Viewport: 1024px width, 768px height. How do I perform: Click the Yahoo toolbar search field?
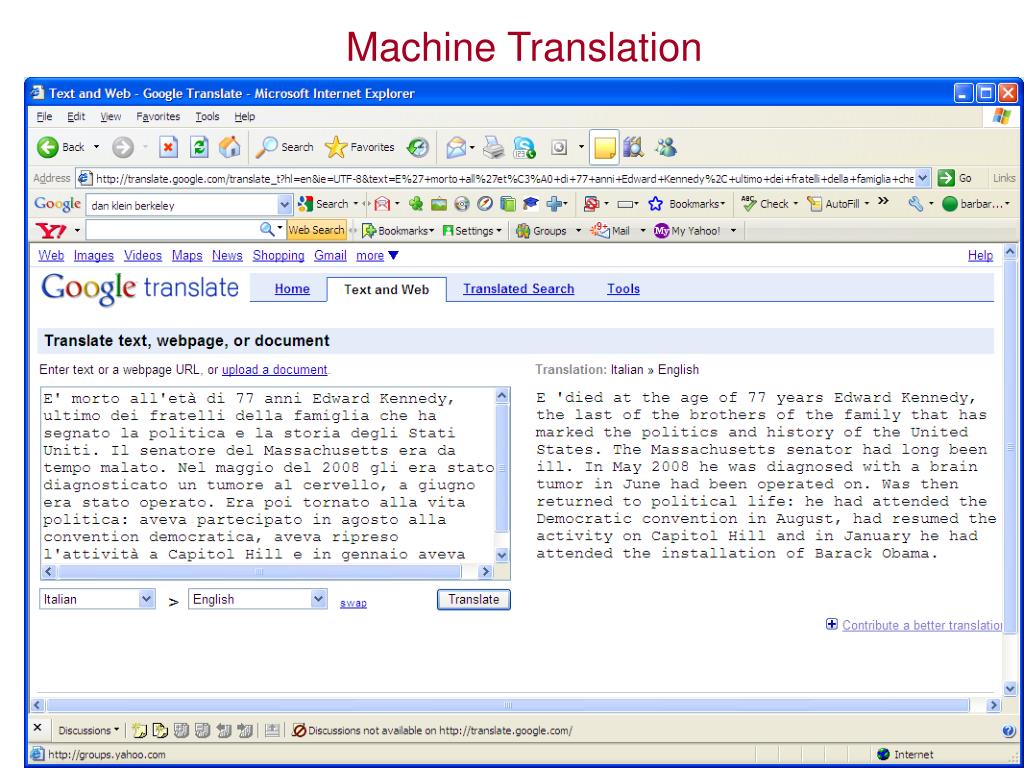(x=172, y=230)
